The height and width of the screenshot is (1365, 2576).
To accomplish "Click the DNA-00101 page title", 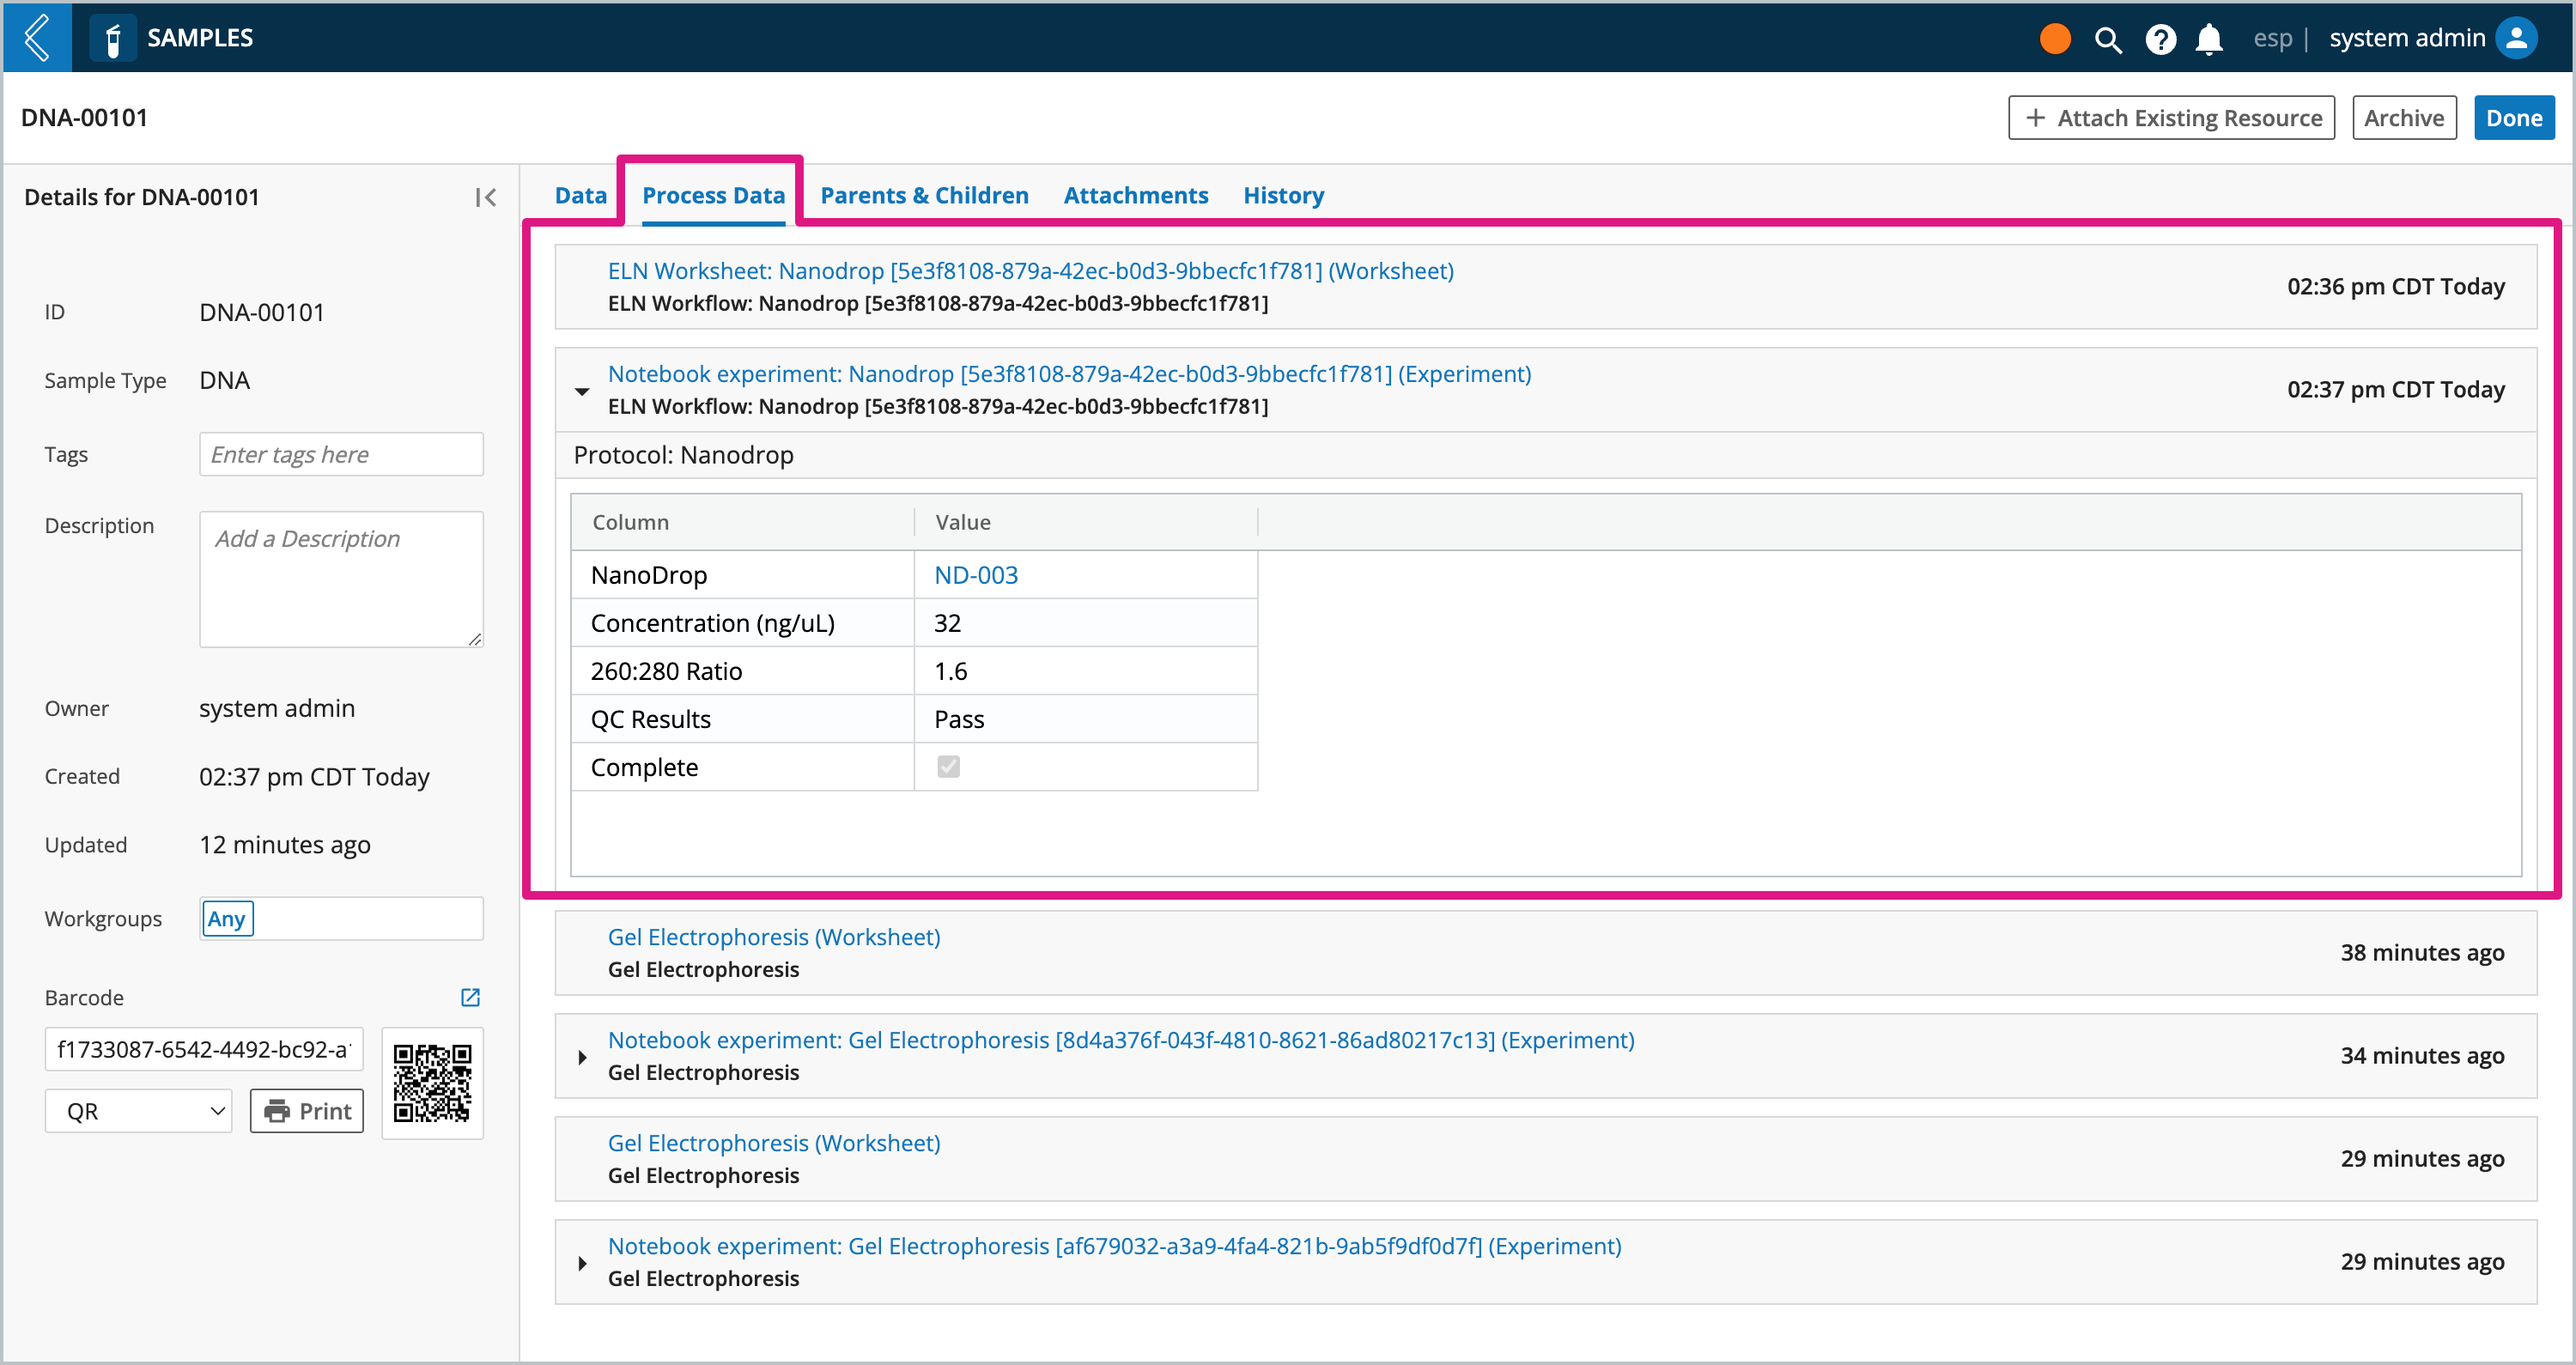I will pyautogui.click(x=84, y=117).
